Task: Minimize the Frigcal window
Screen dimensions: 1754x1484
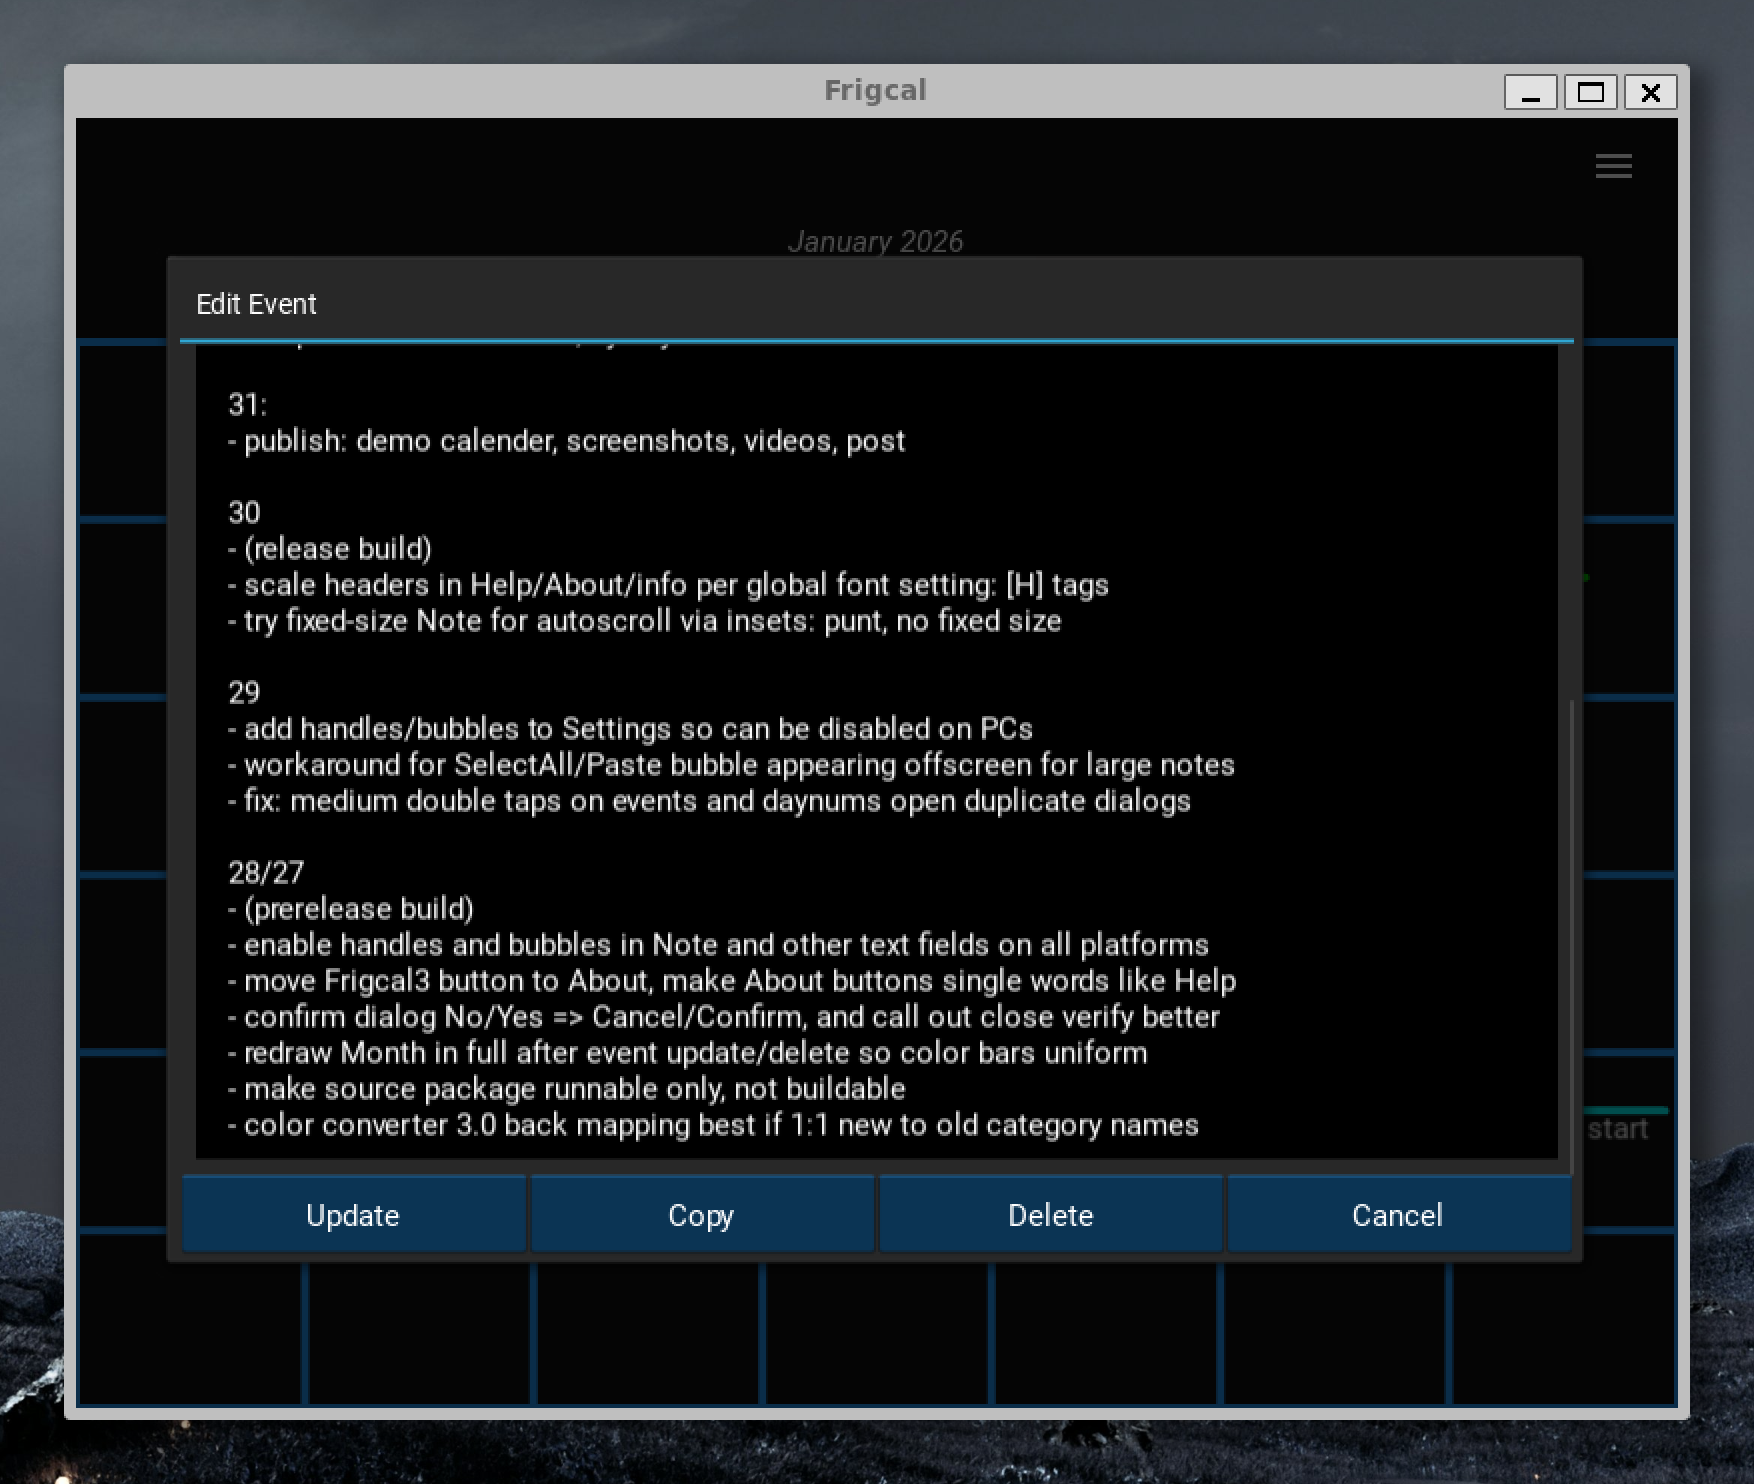Action: 1530,93
